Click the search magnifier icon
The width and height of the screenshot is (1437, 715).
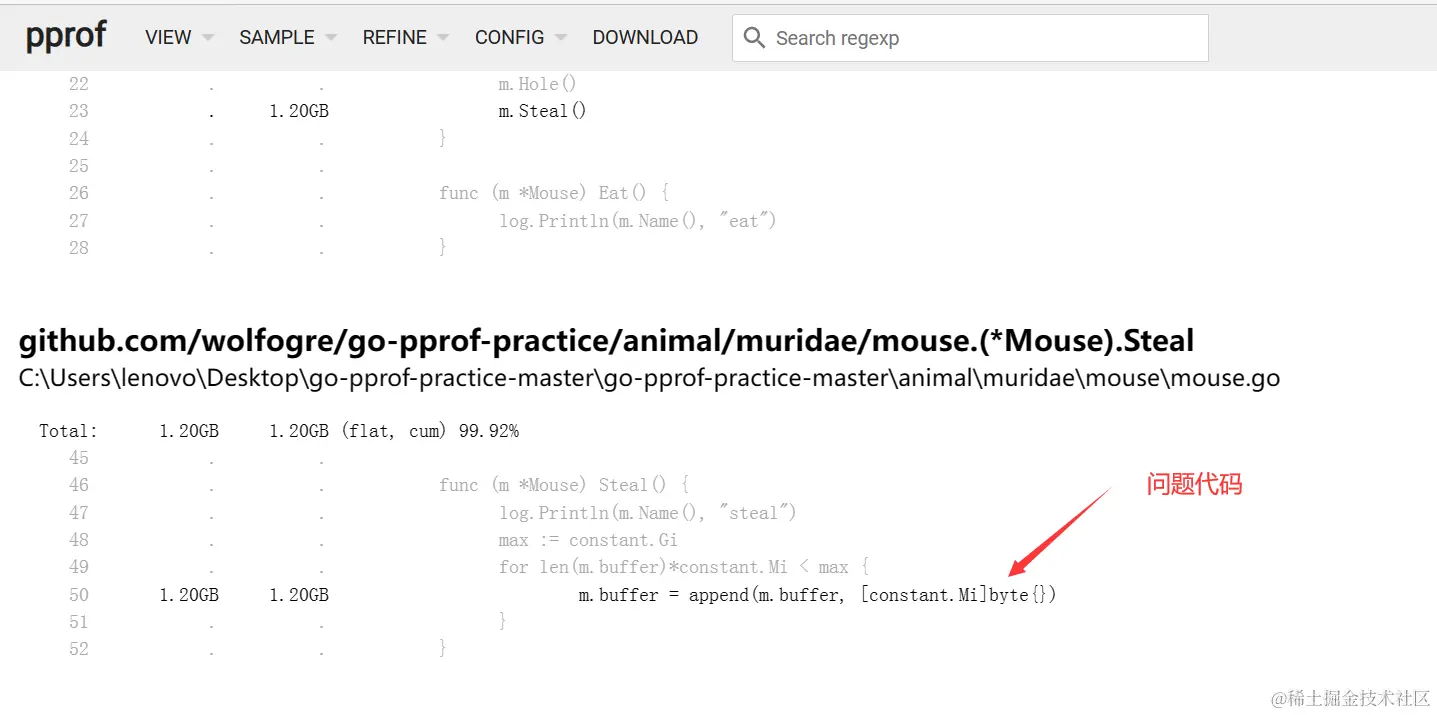(755, 38)
